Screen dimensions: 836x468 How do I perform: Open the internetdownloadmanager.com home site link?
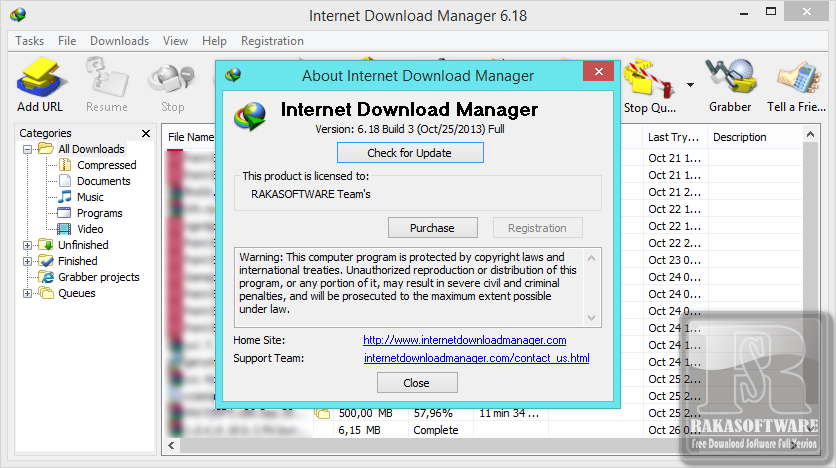pyautogui.click(x=464, y=340)
